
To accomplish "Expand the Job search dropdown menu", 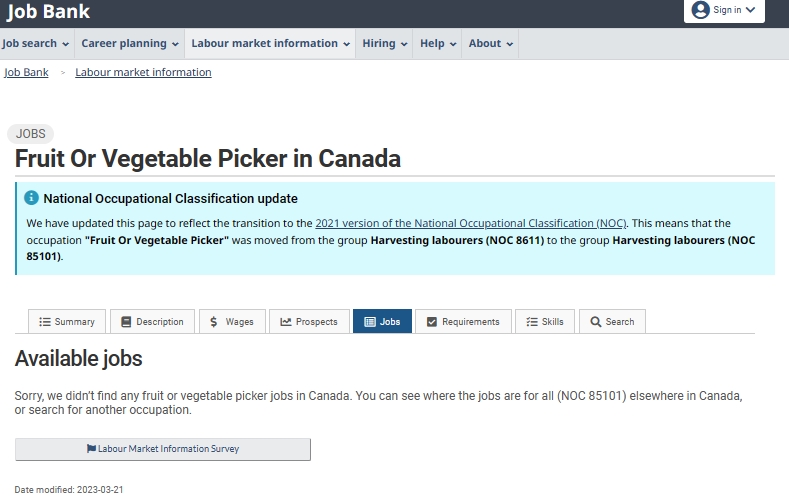I will coord(36,44).
